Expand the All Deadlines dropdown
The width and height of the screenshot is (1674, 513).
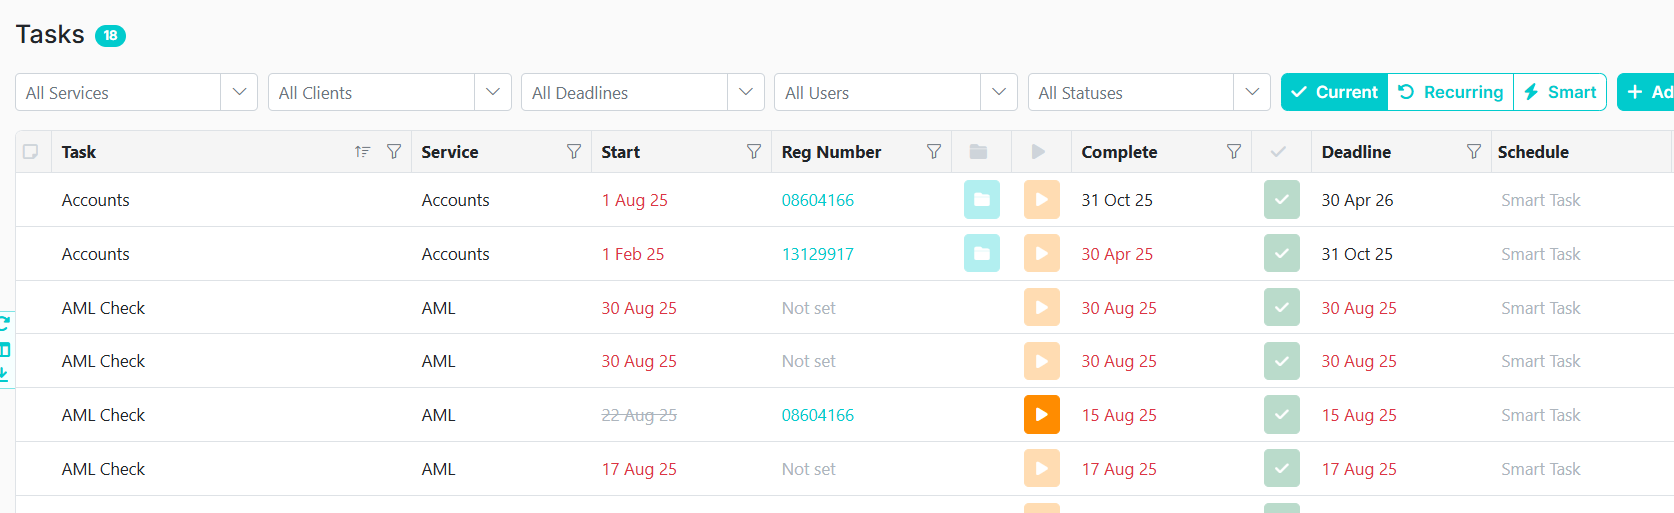pos(745,92)
